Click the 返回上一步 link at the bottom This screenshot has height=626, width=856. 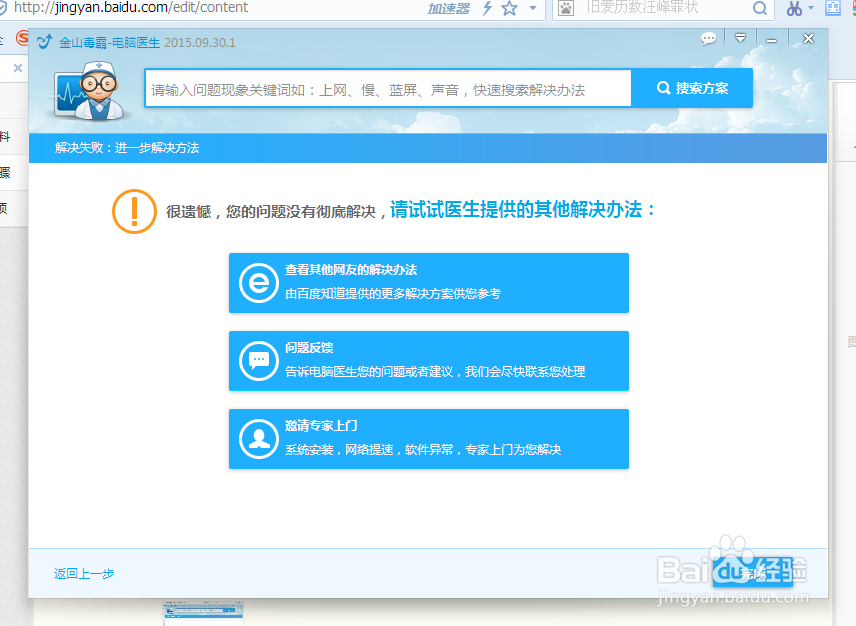tap(83, 573)
